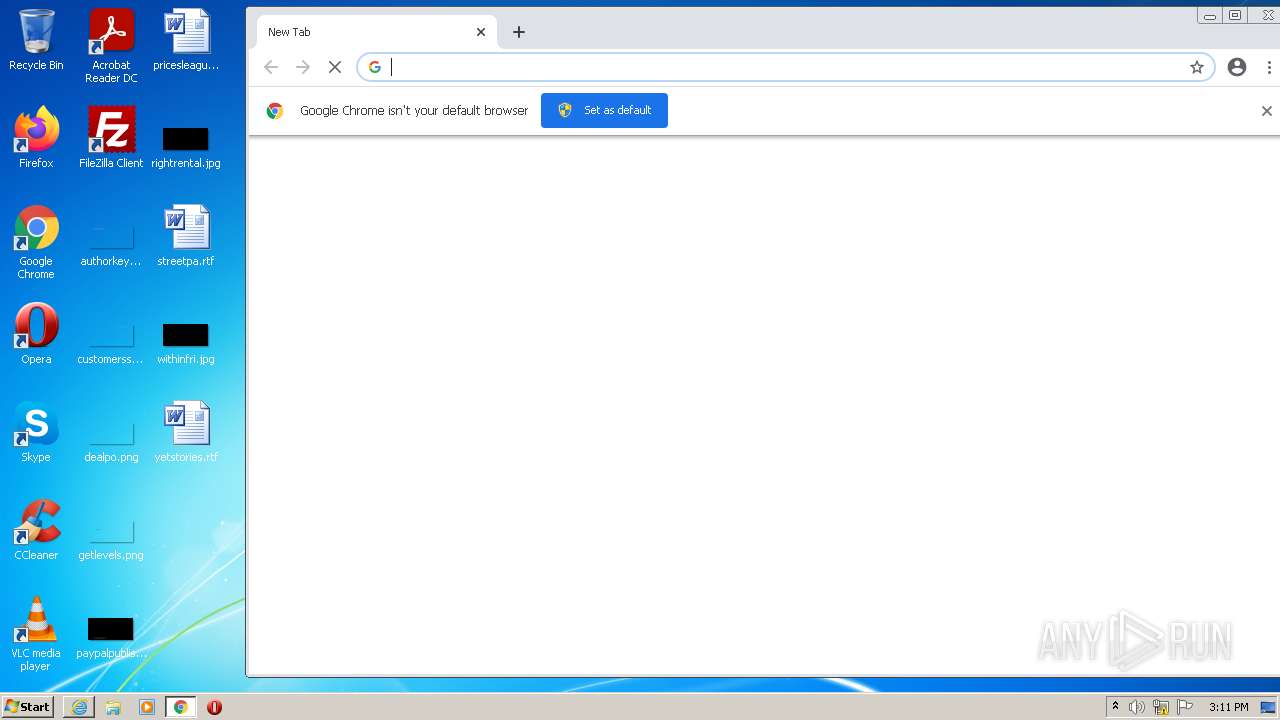Open Recycle Bin on desktop
The height and width of the screenshot is (720, 1280).
coord(36,40)
